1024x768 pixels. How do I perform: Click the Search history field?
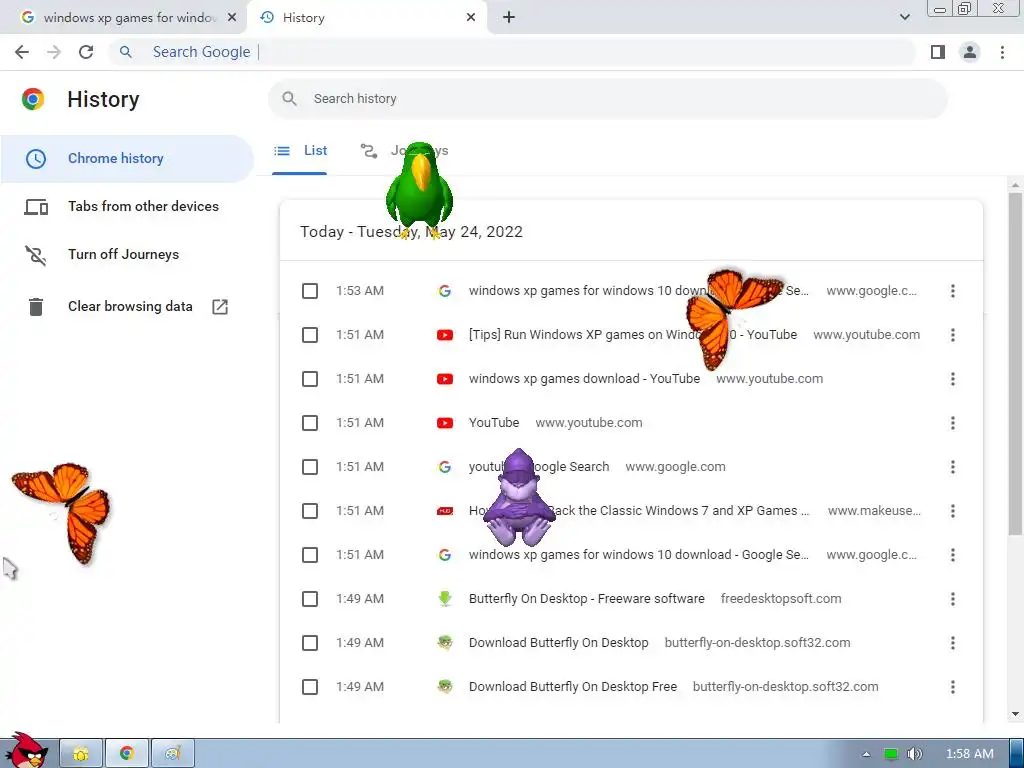point(607,99)
